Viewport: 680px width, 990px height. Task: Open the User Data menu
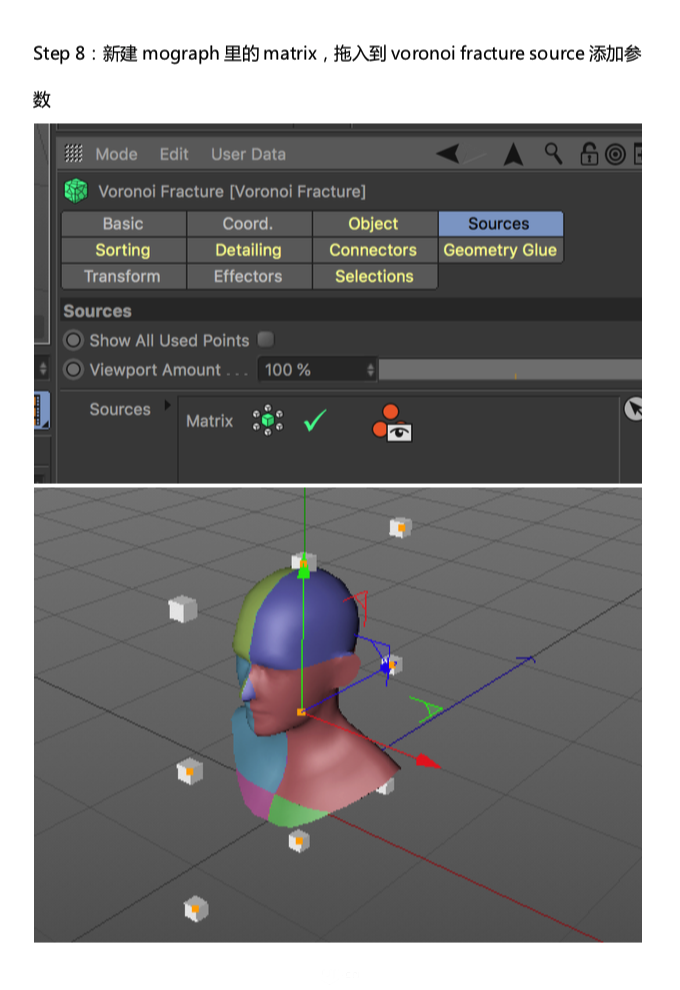pos(248,154)
